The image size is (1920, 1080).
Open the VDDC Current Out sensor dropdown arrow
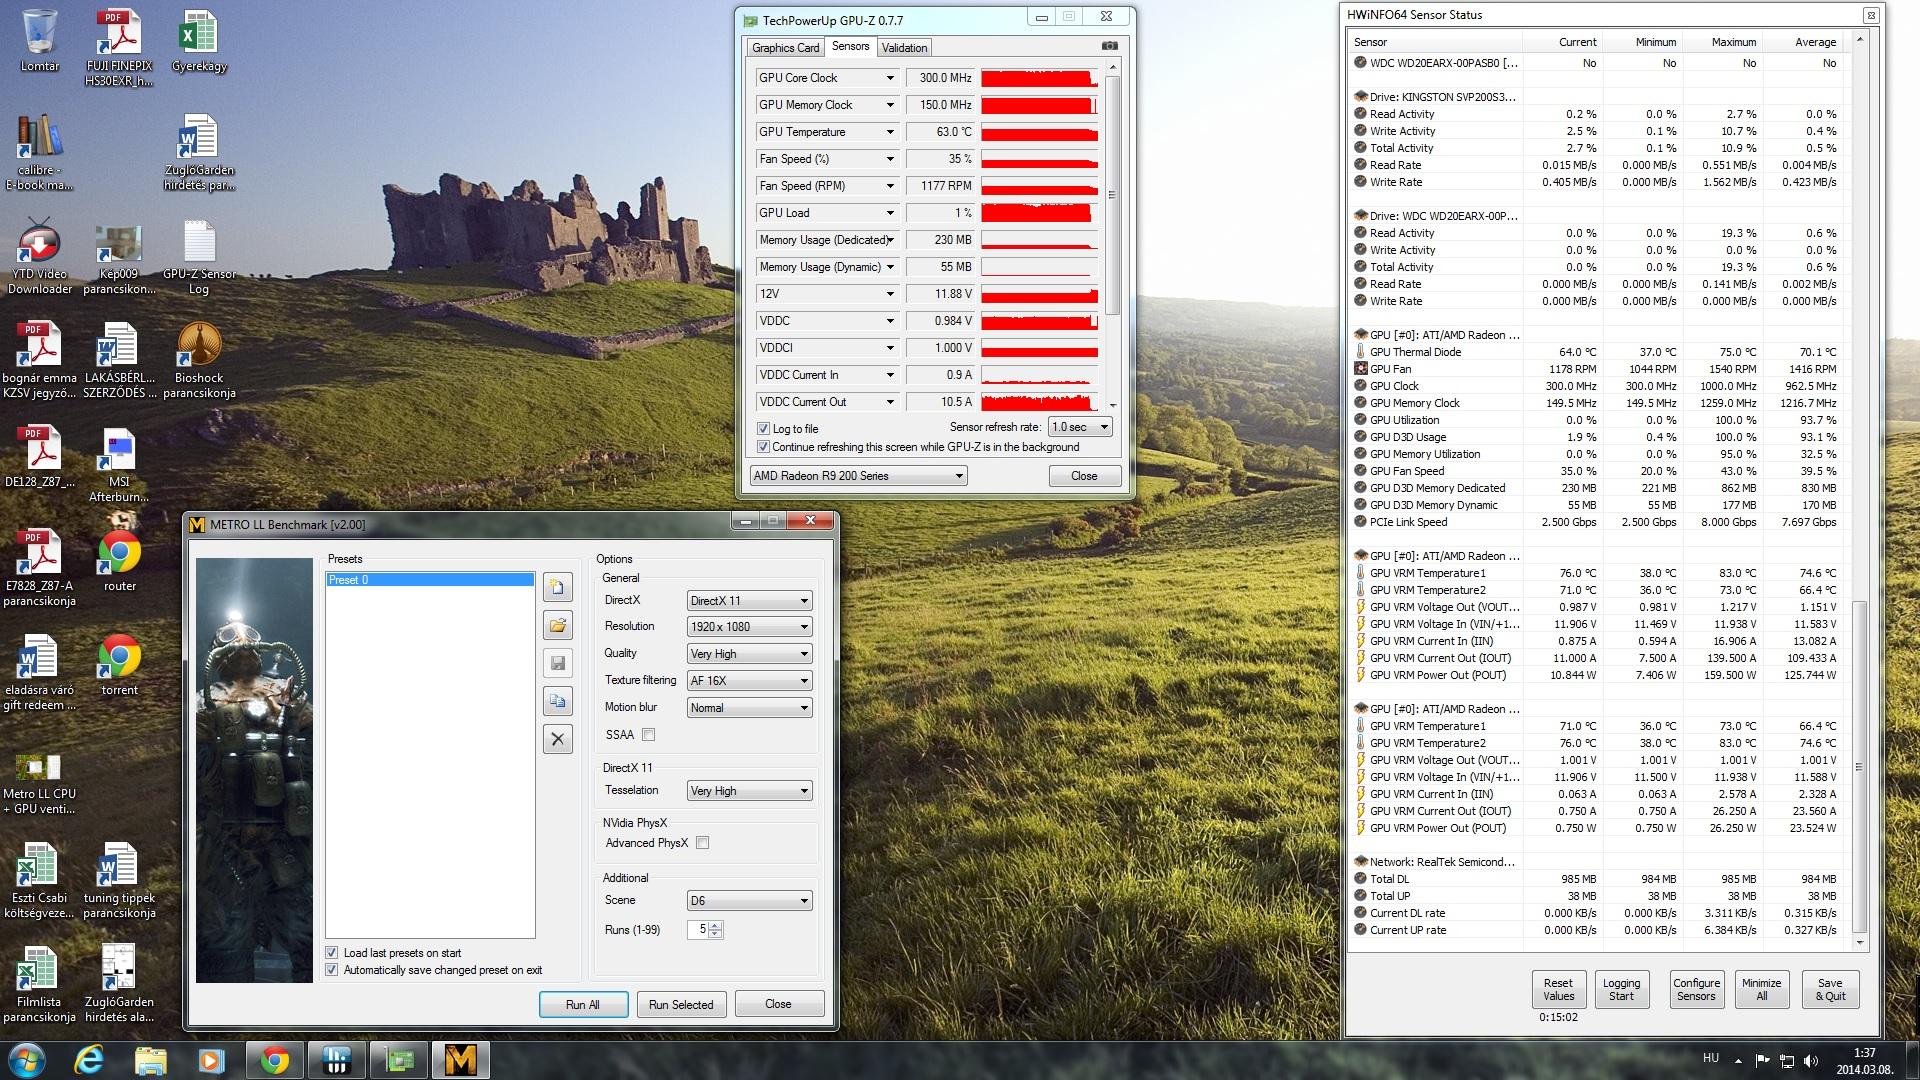coord(889,402)
